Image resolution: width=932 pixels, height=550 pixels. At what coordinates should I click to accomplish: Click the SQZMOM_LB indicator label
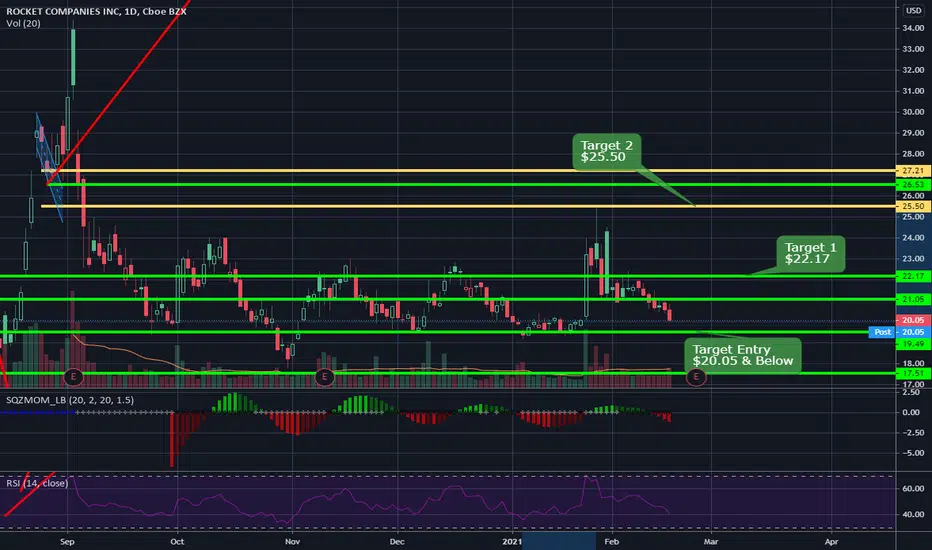pos(70,400)
